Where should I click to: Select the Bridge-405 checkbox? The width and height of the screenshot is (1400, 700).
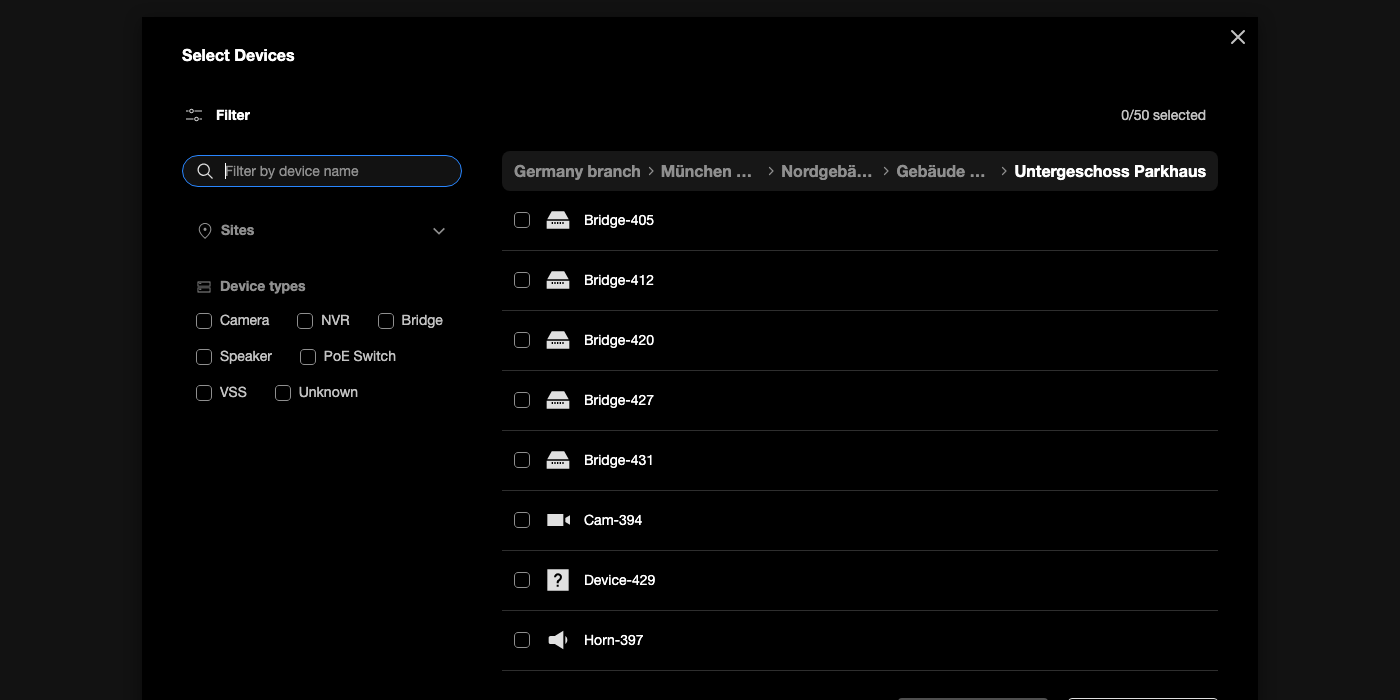click(522, 220)
